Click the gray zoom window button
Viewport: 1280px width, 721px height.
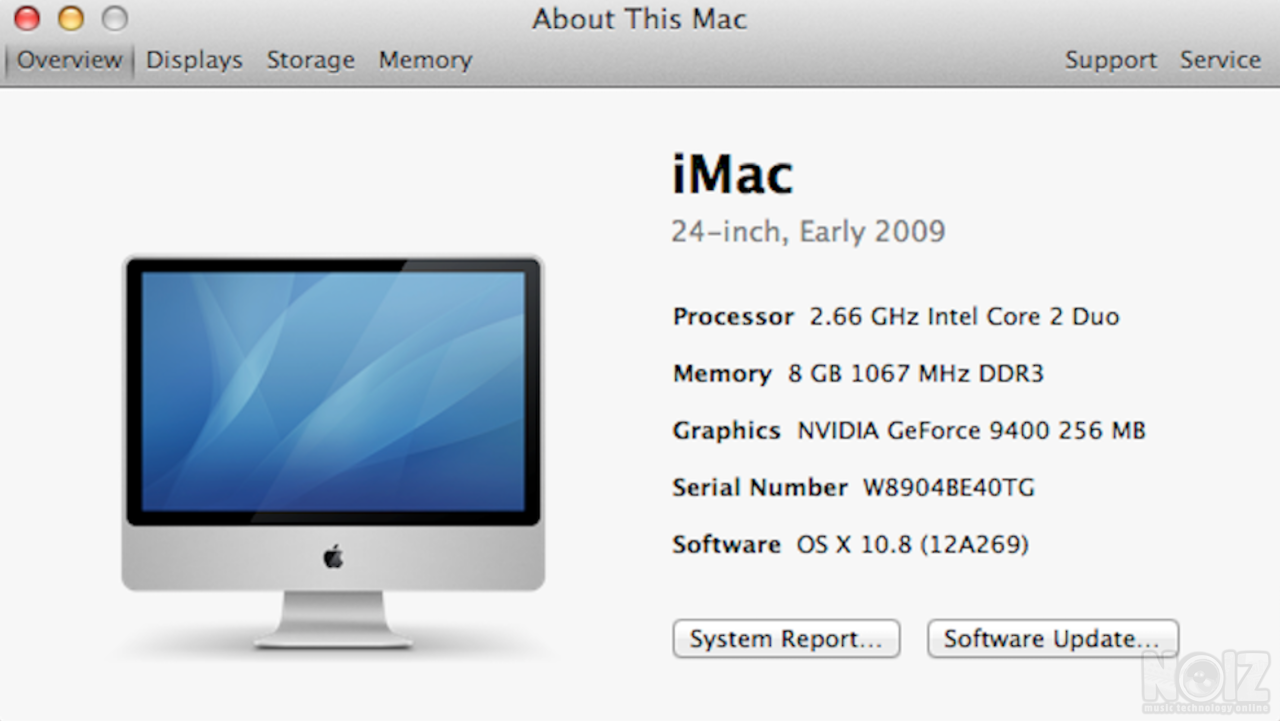(115, 18)
